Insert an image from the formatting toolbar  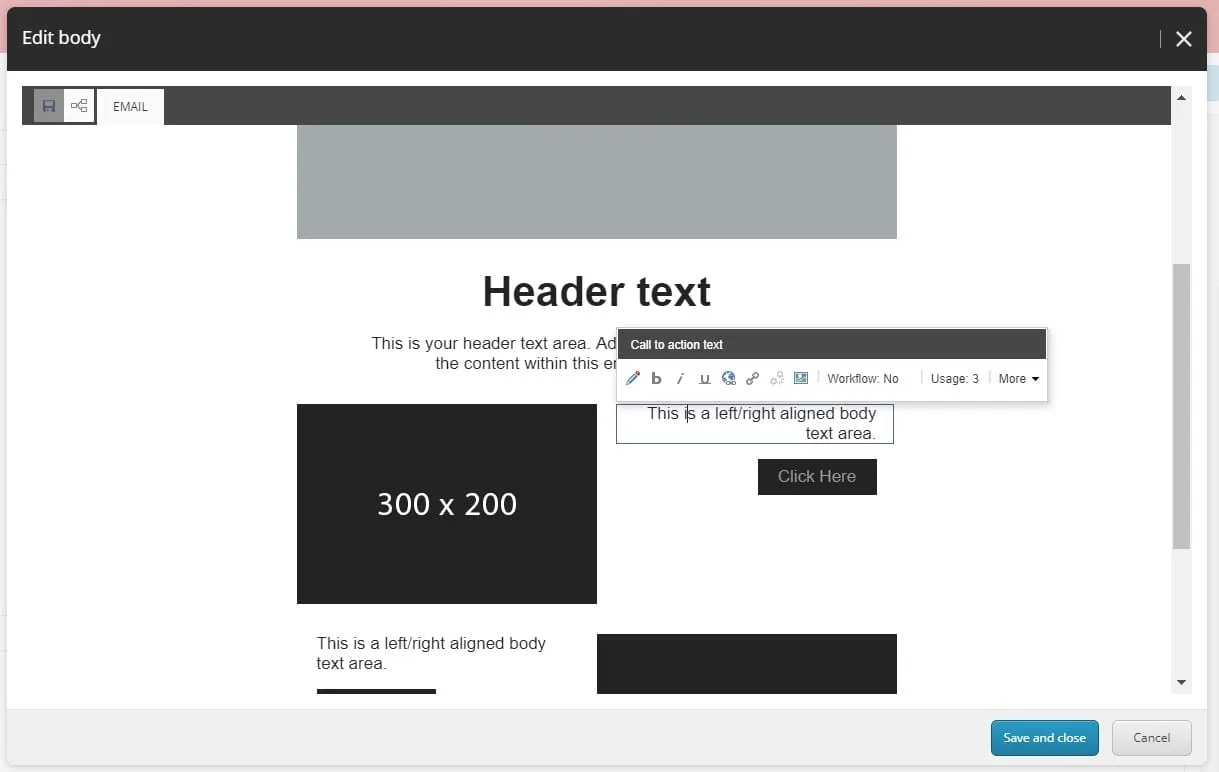coord(800,378)
